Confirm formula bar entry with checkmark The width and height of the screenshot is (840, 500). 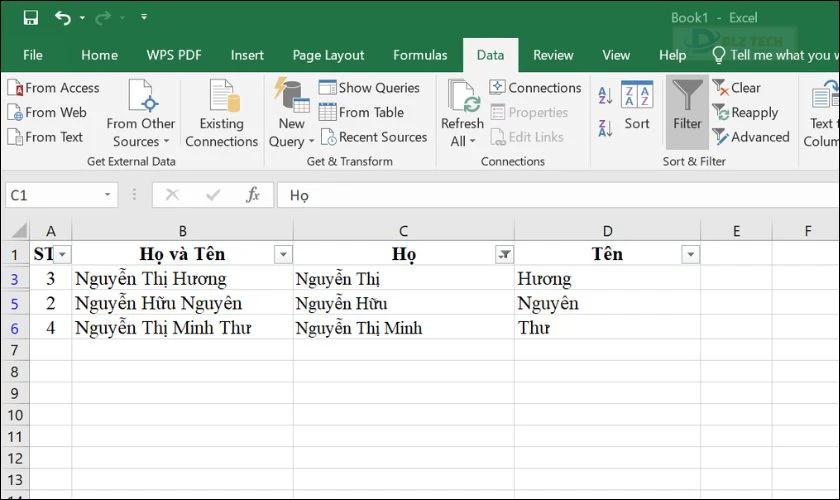(213, 195)
